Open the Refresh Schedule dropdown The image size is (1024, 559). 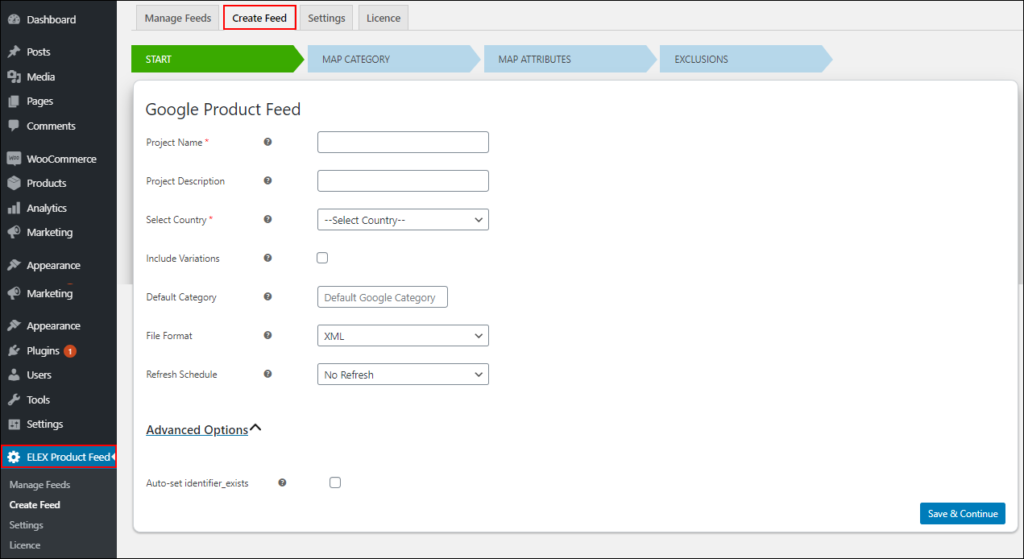[403, 374]
